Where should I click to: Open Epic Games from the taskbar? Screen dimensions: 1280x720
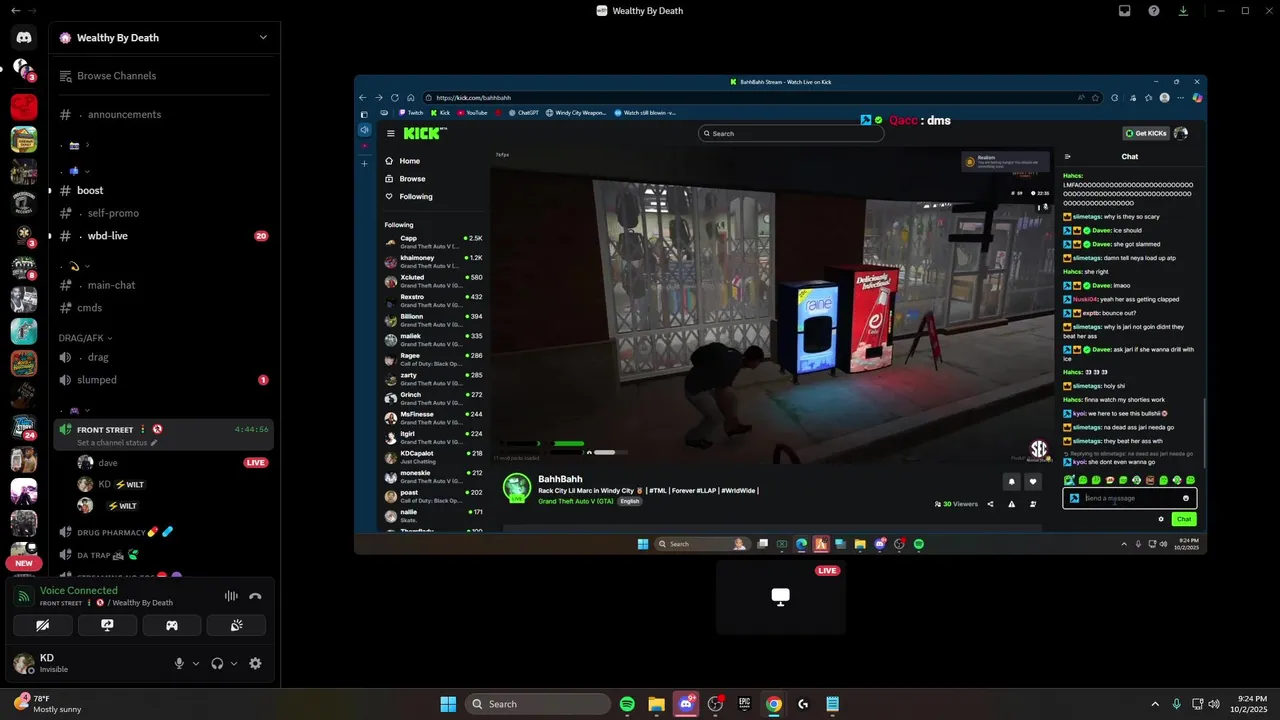744,704
